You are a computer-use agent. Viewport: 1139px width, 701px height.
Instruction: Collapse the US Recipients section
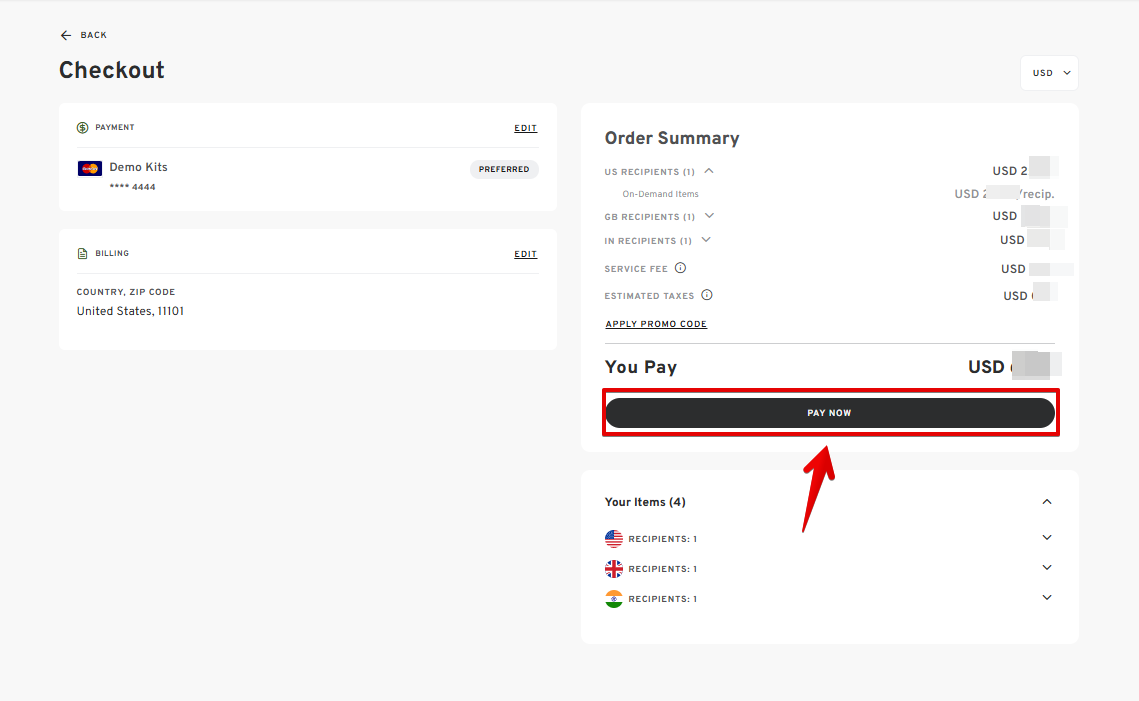tap(709, 171)
